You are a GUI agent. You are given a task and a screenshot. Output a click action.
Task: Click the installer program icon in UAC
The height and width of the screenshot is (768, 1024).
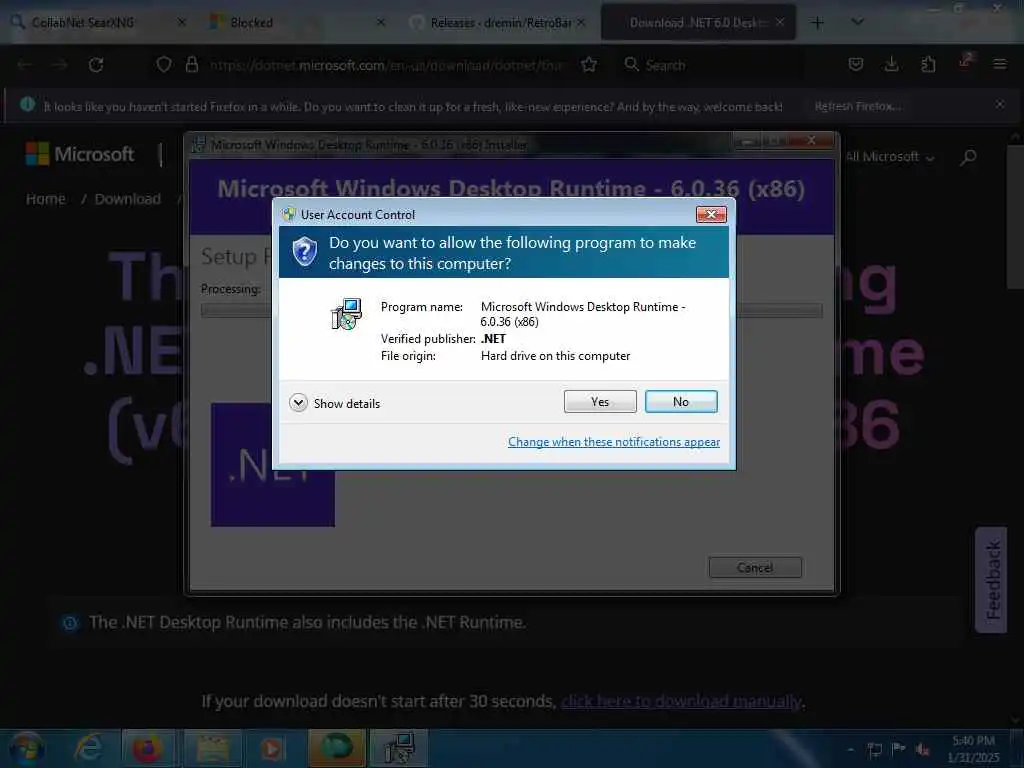(346, 314)
